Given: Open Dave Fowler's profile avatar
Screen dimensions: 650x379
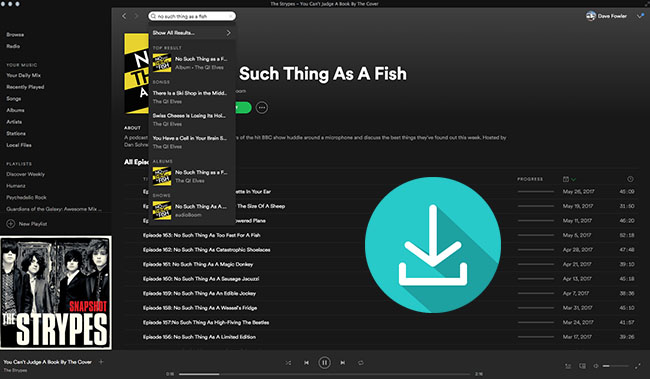Looking at the screenshot, I should point(591,16).
